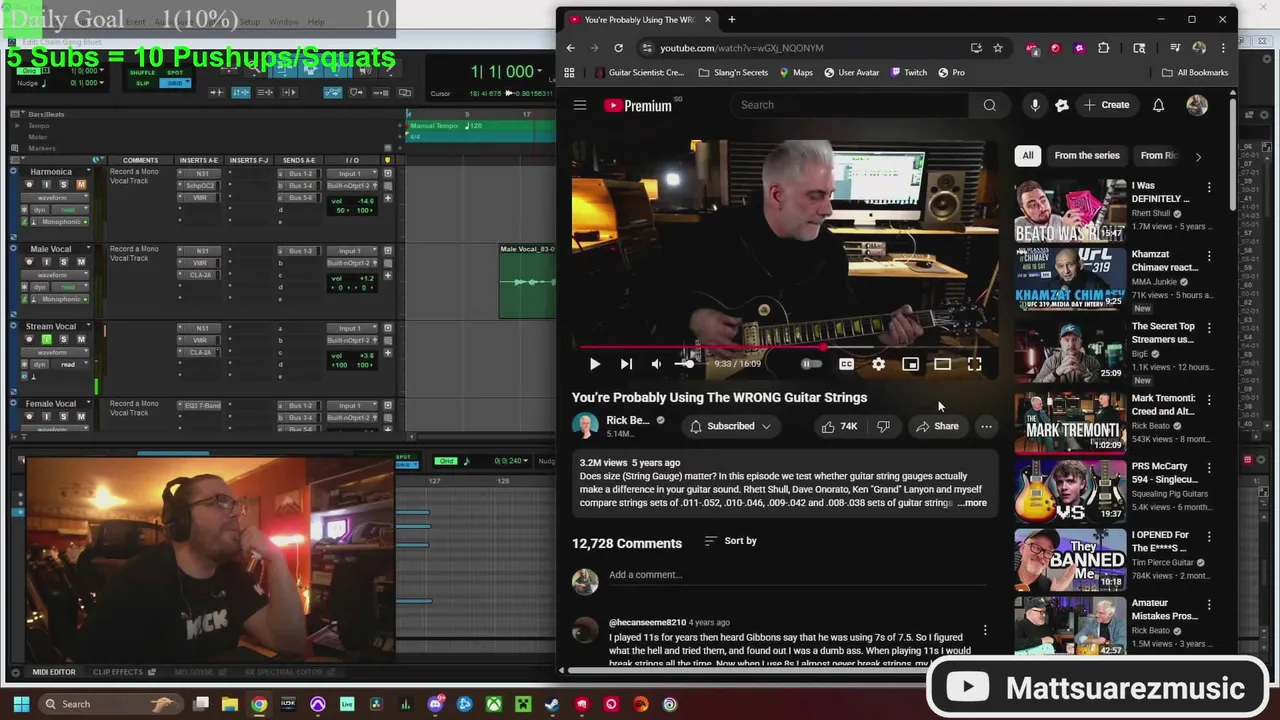The width and height of the screenshot is (1280, 720).
Task: Open the PRS McCarty 594 video
Action: [x=1070, y=490]
